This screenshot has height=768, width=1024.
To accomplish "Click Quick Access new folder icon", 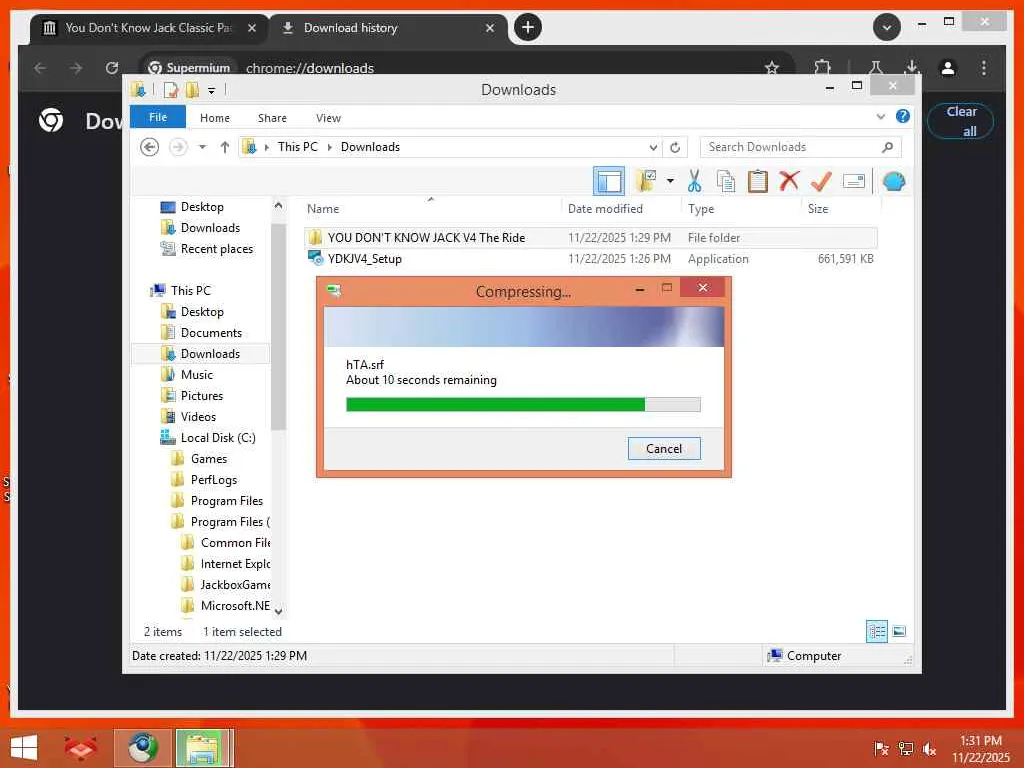I will 192,90.
